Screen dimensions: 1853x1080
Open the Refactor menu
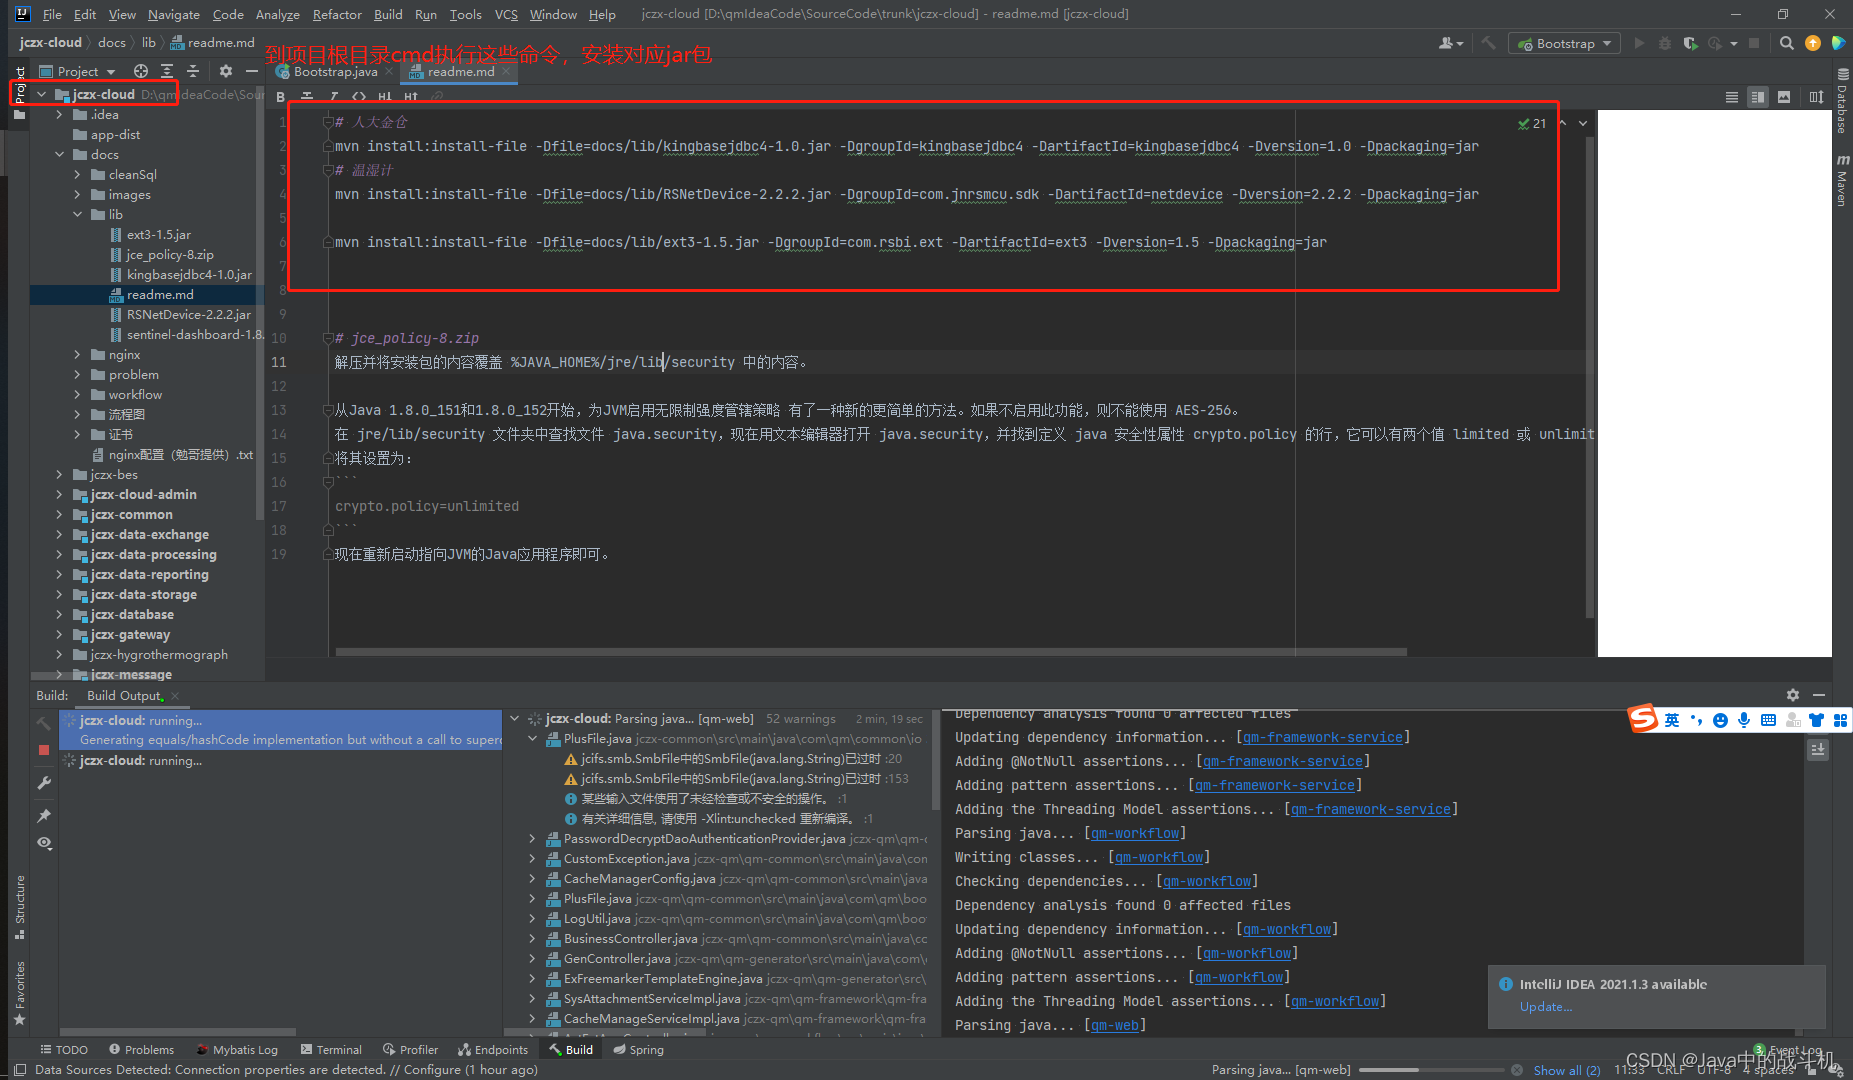point(337,14)
